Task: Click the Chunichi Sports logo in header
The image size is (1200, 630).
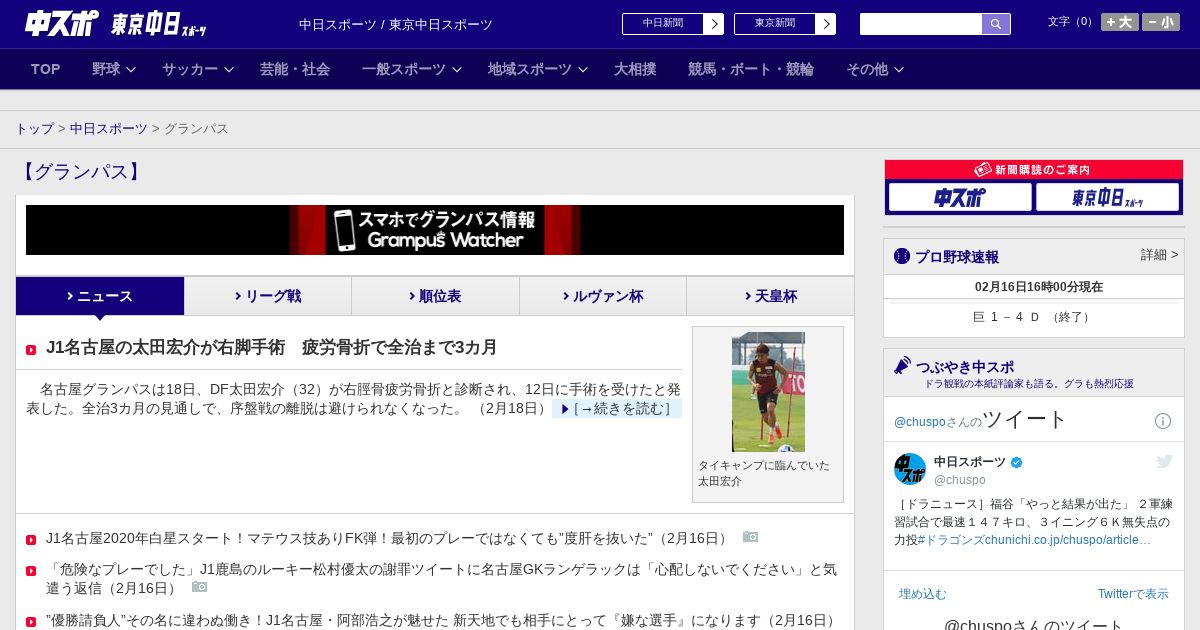Action: click(62, 23)
